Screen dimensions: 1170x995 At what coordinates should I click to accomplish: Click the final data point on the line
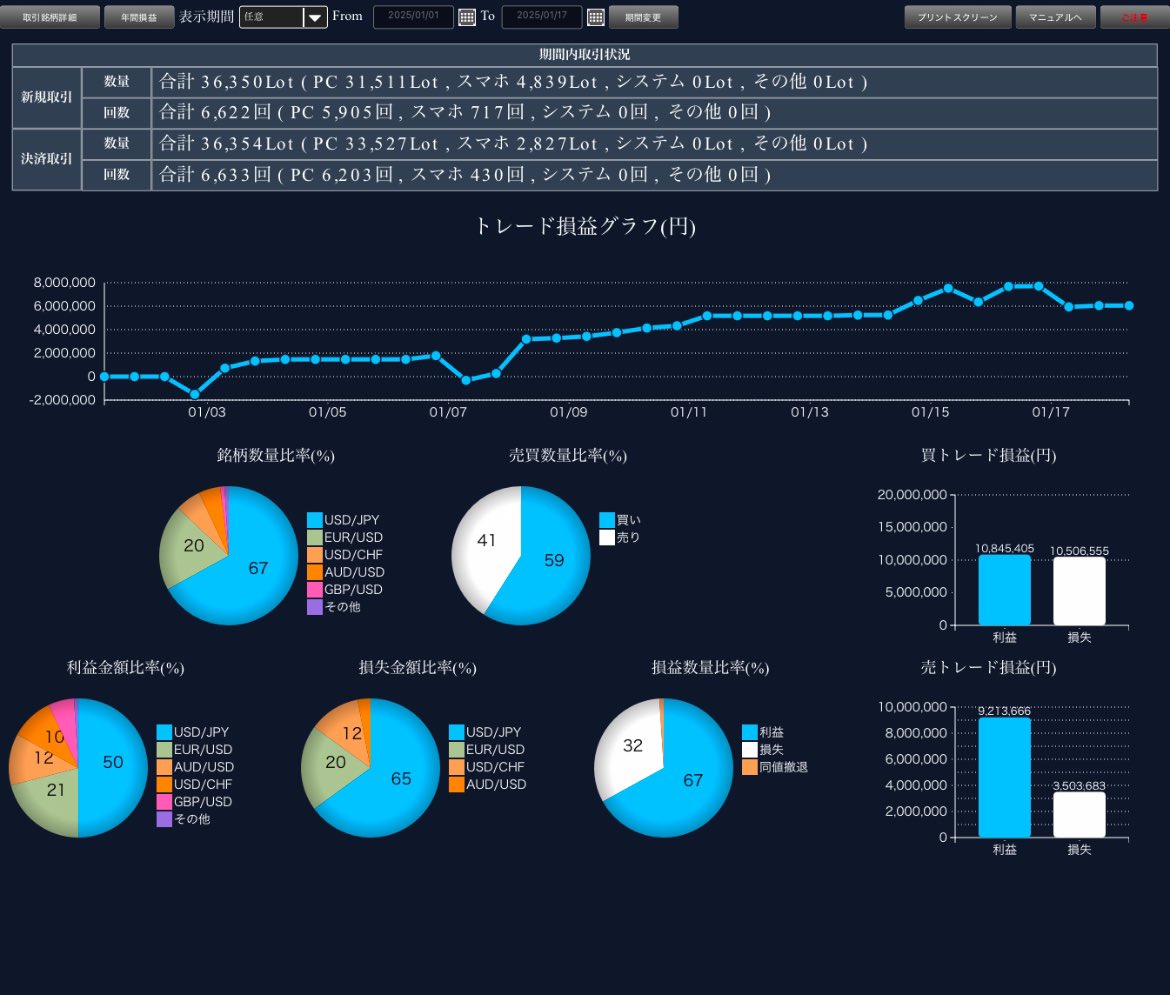point(1129,305)
